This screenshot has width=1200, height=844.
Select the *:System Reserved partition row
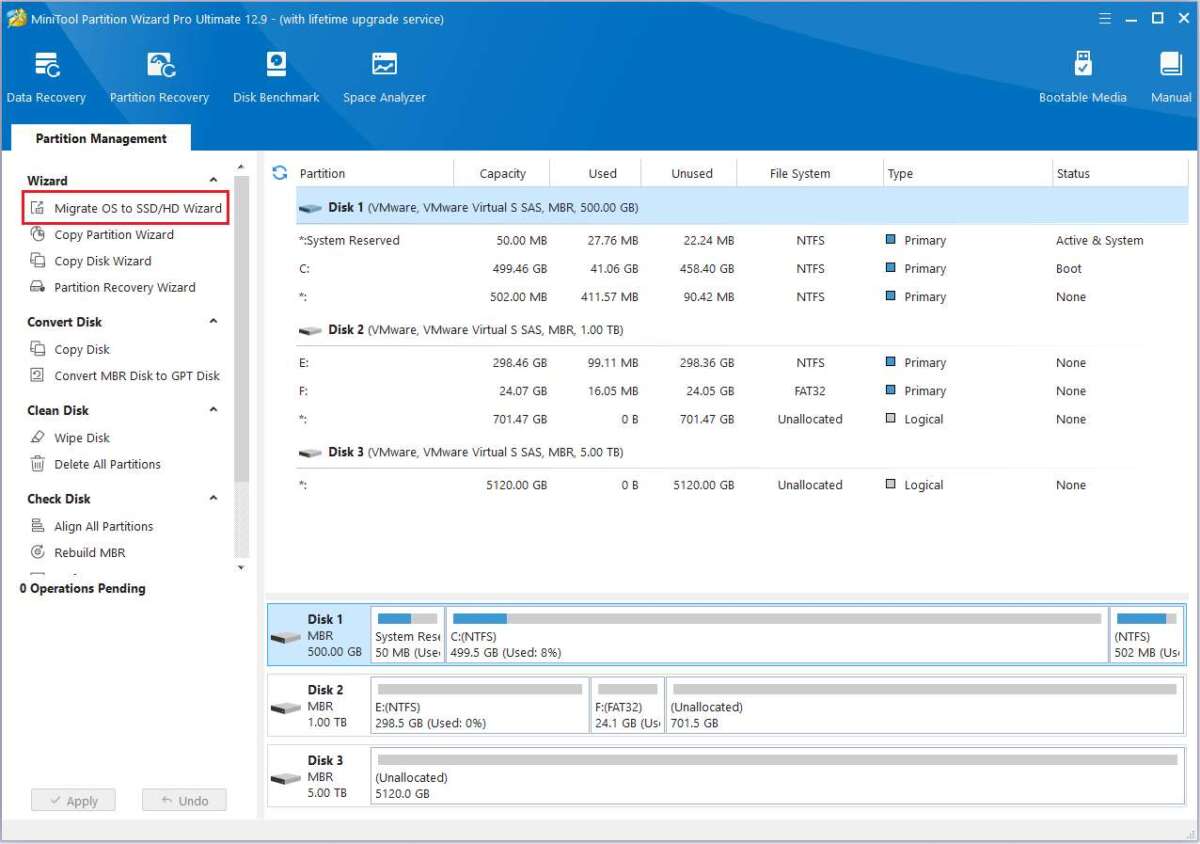tap(742, 240)
